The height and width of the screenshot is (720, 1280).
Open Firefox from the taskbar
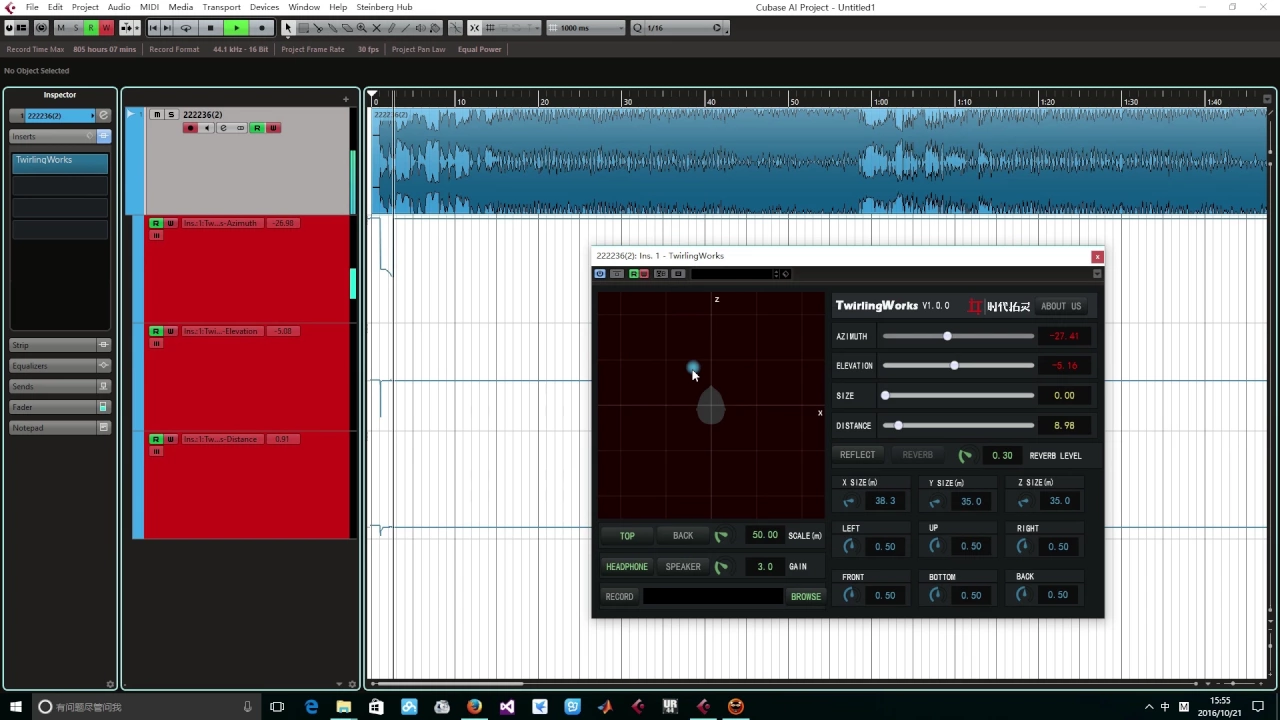point(474,707)
